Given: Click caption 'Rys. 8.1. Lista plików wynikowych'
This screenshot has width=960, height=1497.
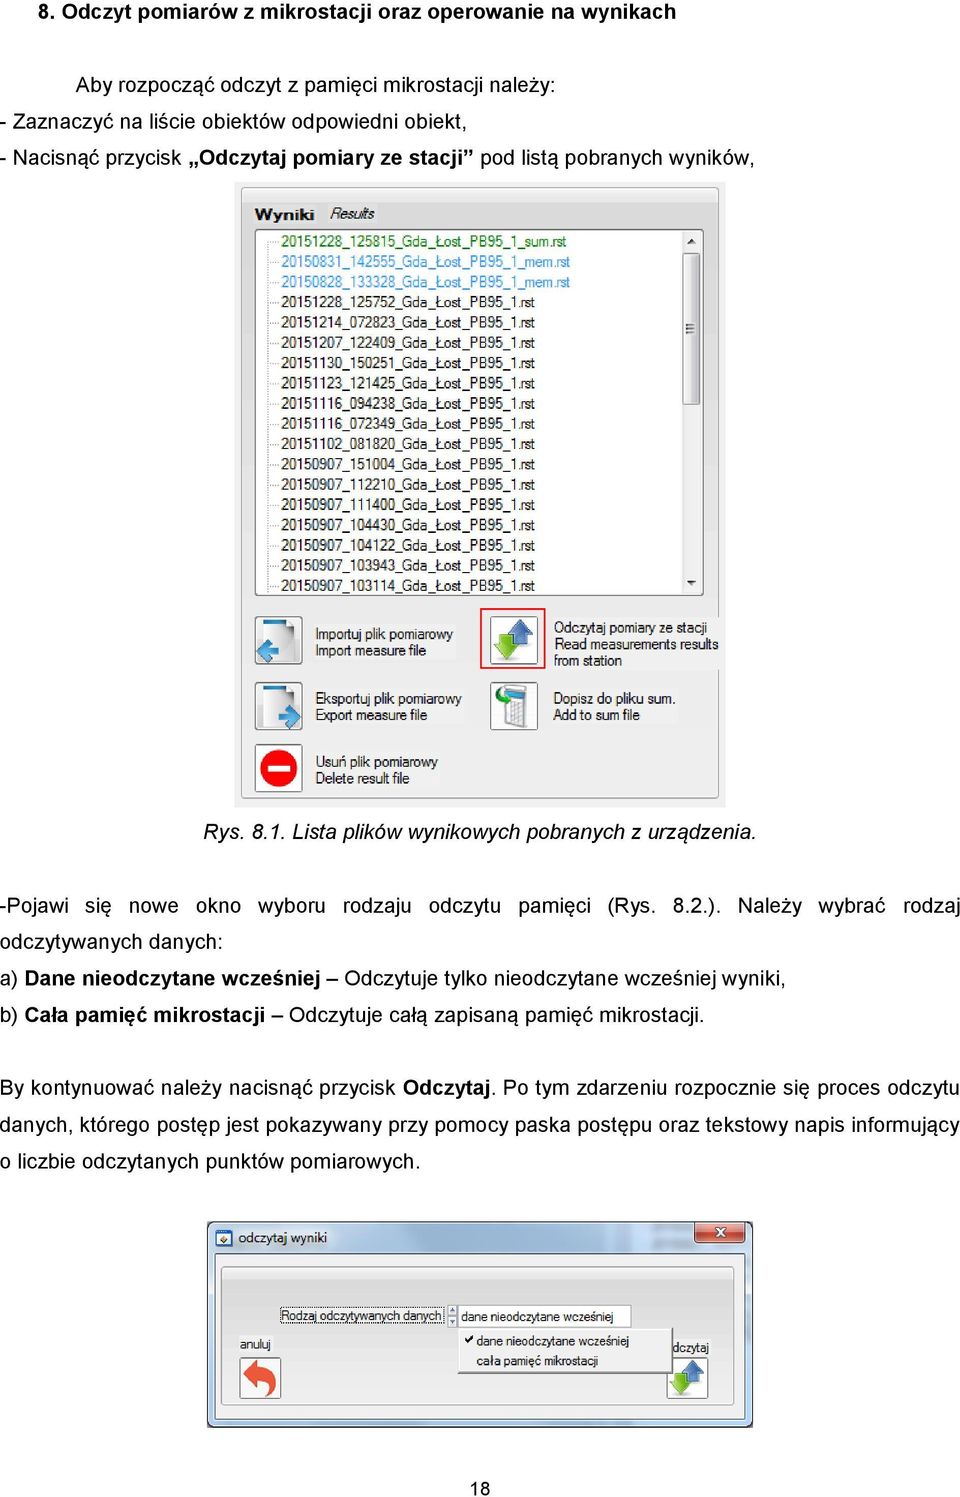Looking at the screenshot, I should pos(479,832).
